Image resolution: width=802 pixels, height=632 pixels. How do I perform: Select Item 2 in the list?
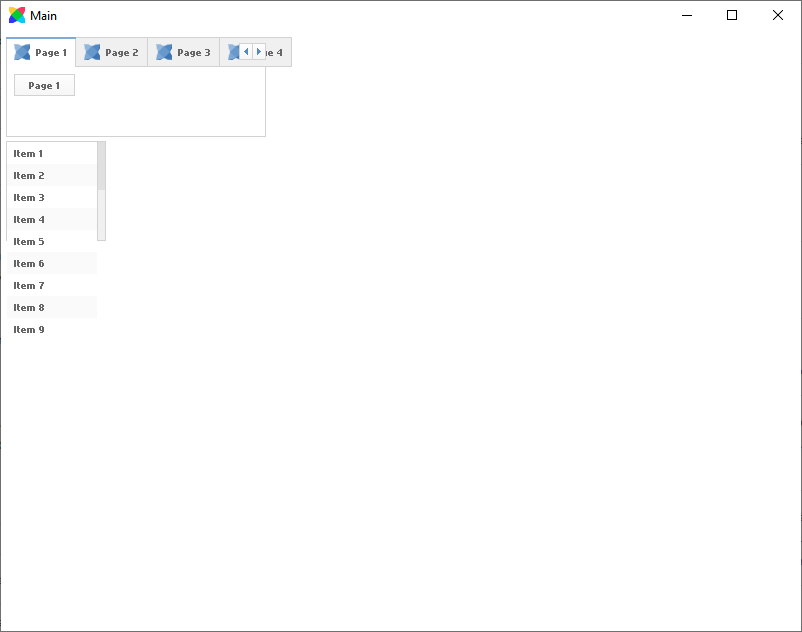52,175
